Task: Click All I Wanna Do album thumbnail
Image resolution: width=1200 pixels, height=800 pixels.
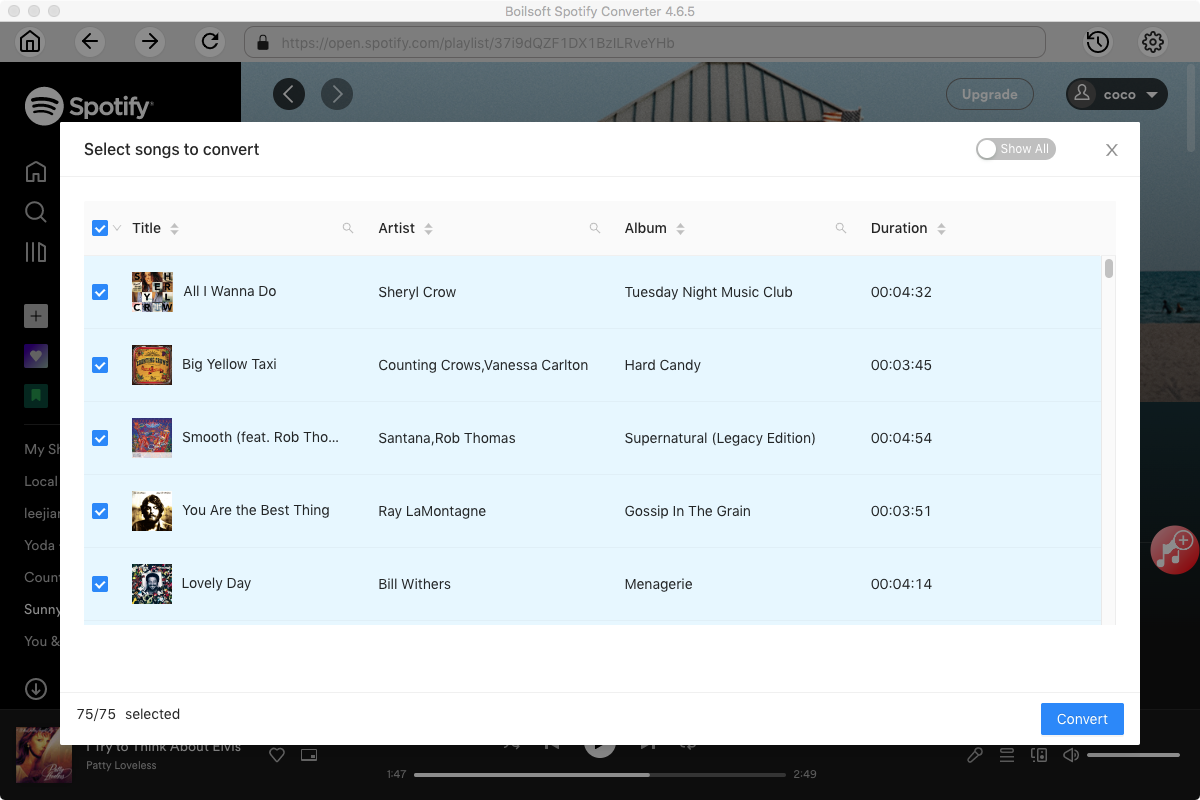Action: coord(152,292)
